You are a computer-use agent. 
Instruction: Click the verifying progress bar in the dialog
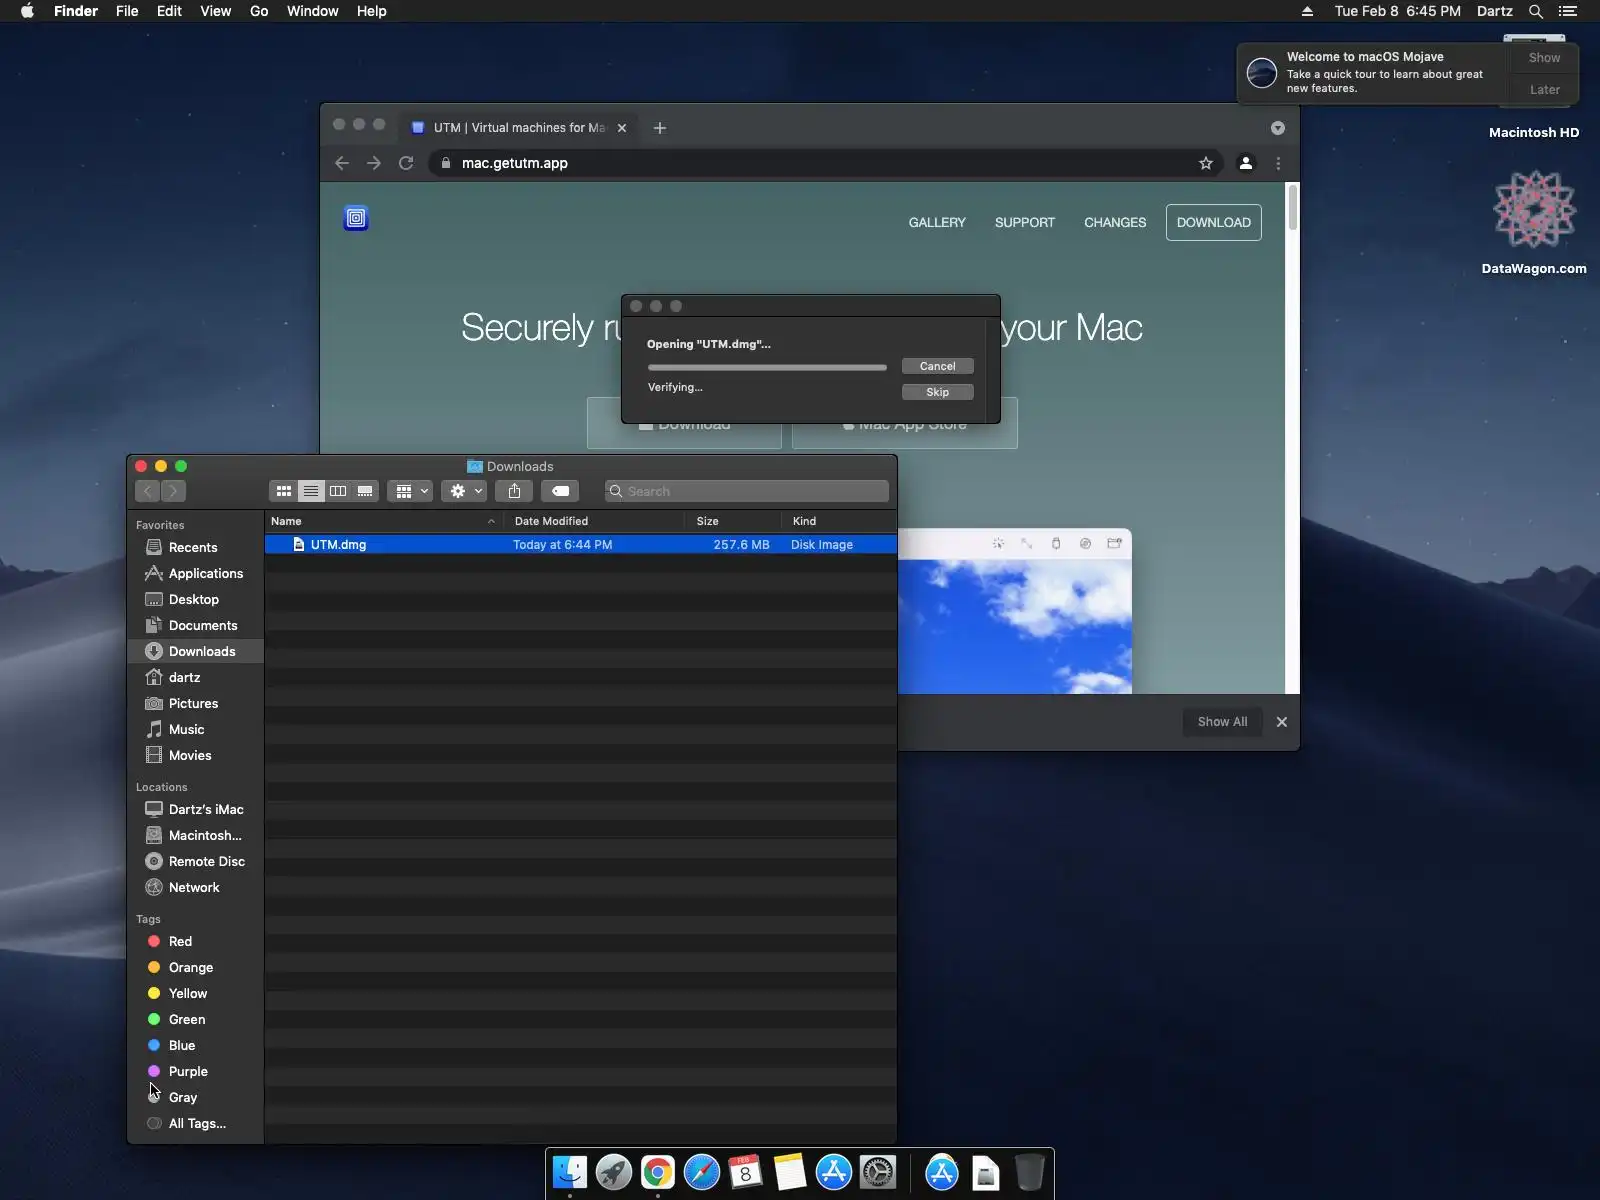coord(767,367)
